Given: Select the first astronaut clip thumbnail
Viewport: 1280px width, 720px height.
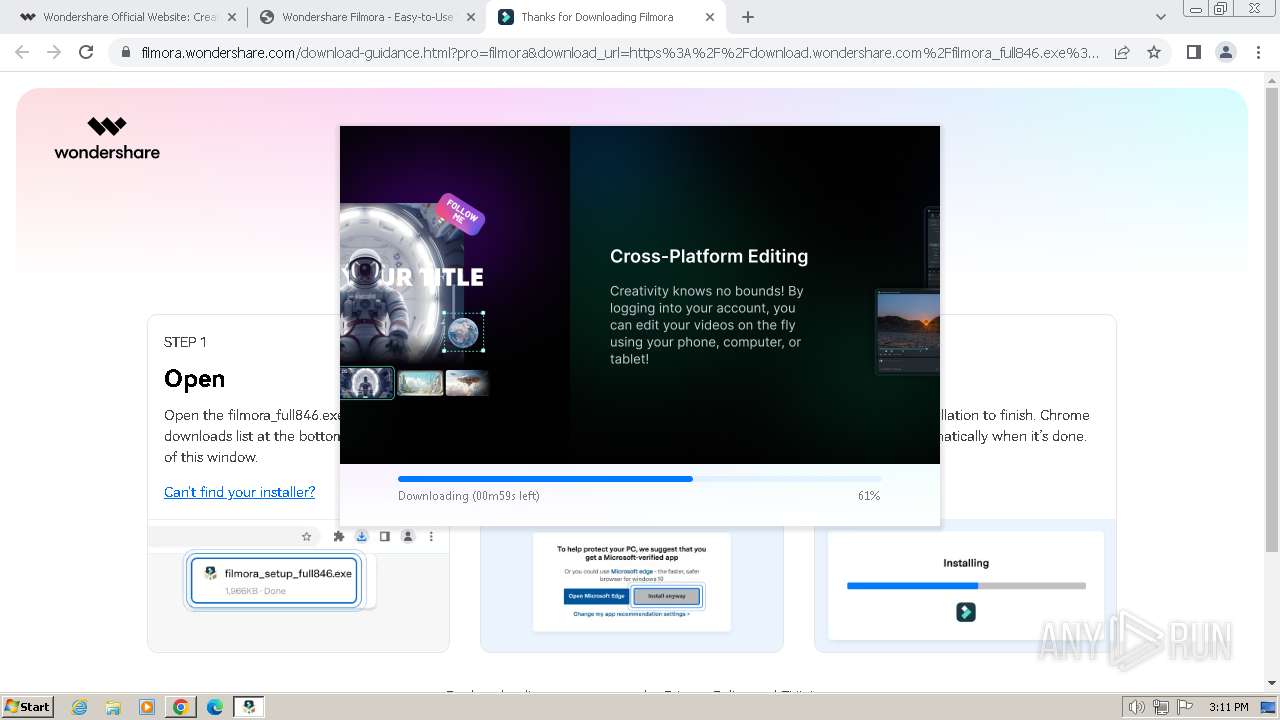Looking at the screenshot, I should [367, 383].
